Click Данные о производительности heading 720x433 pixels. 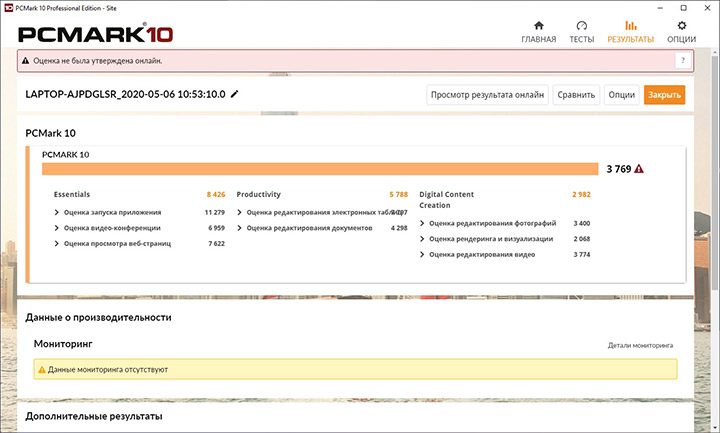coord(98,317)
